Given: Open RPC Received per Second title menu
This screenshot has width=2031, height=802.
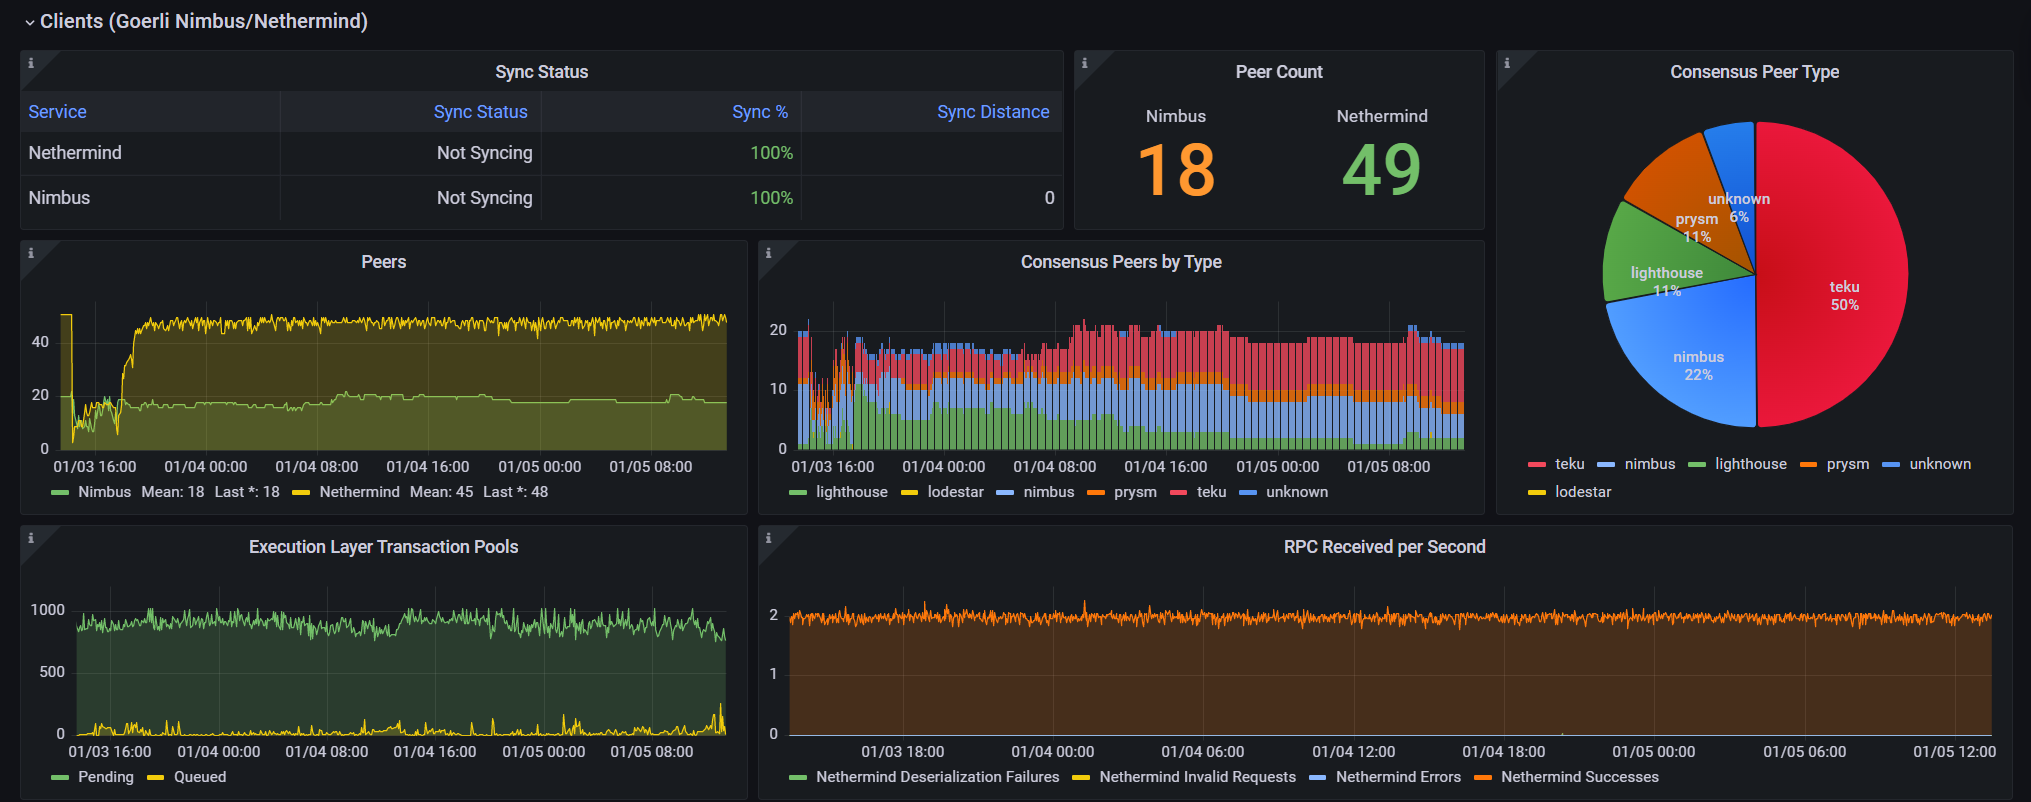Looking at the screenshot, I should point(1384,547).
